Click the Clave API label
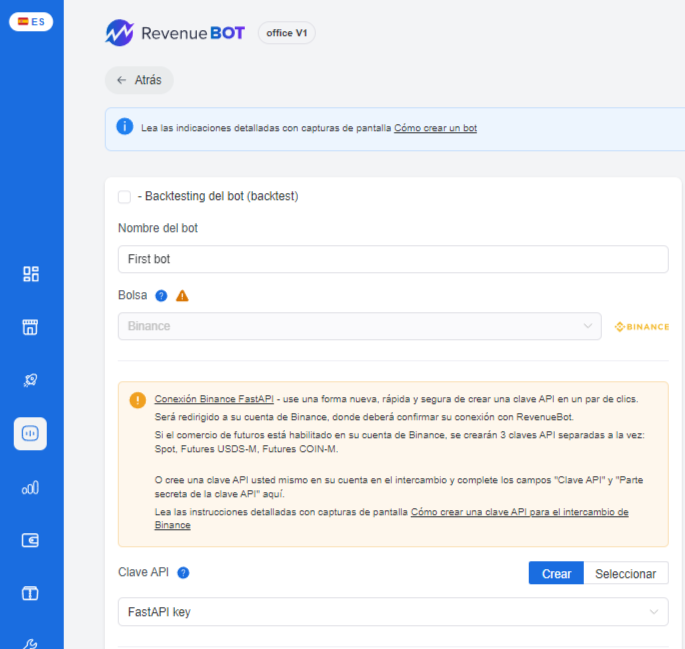Screen dimensions: 685x649 point(143,572)
